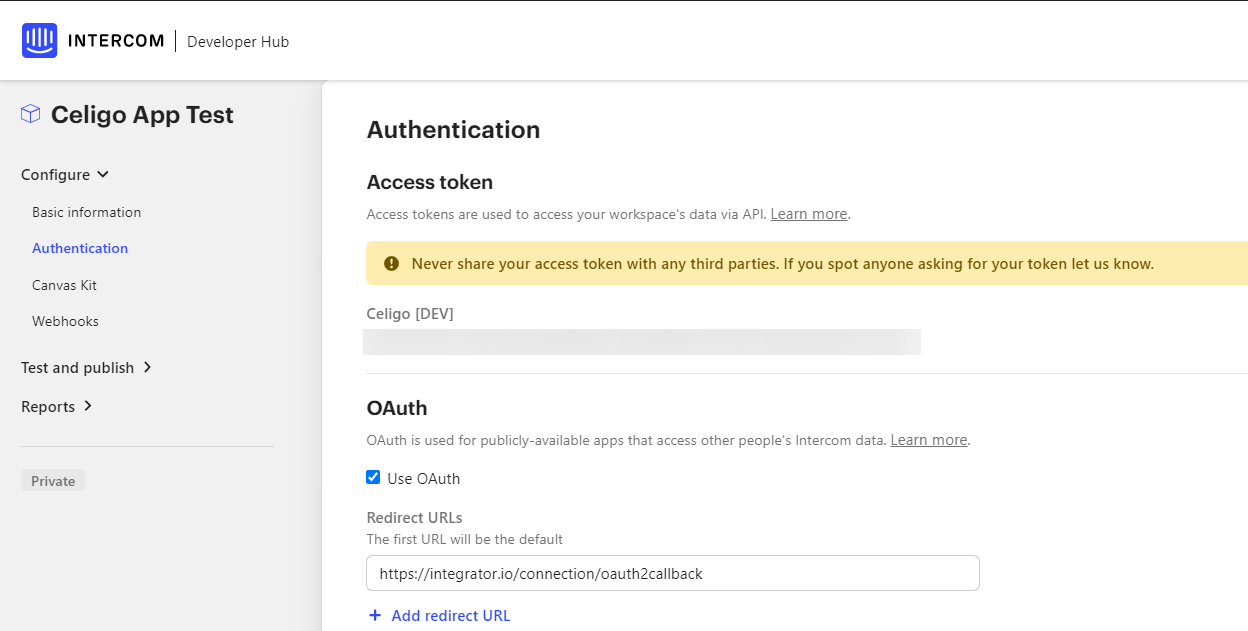Click the blurred Celigo [DEV] access token
Image resolution: width=1248 pixels, height=631 pixels.
click(642, 342)
